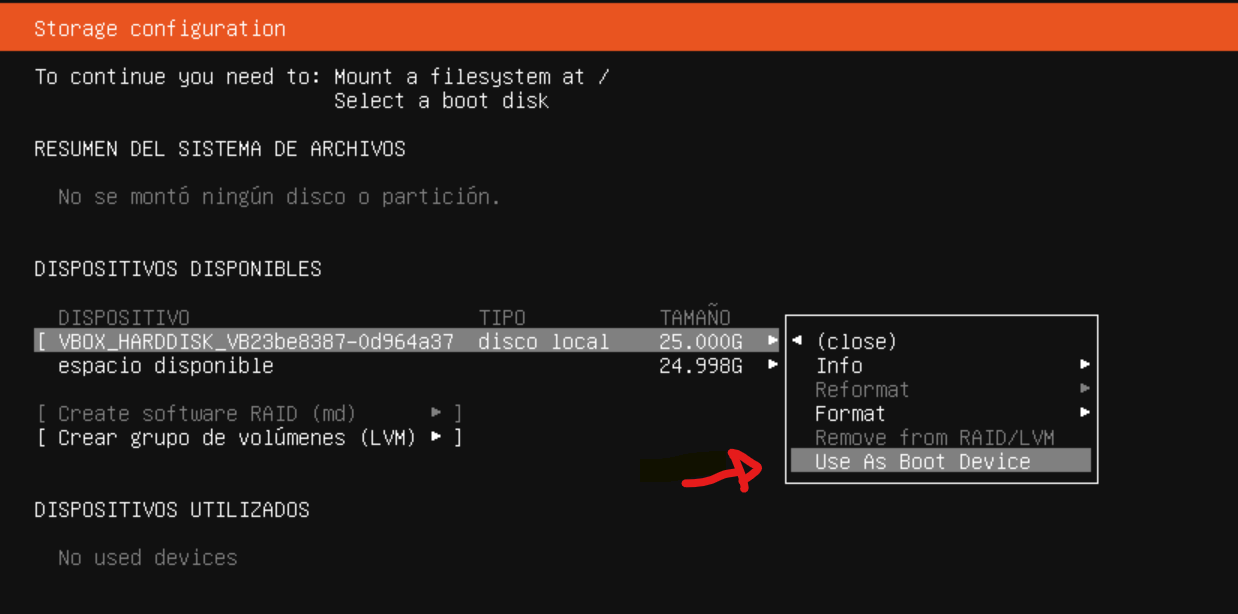Select the Reformat menu entry

tap(862, 389)
